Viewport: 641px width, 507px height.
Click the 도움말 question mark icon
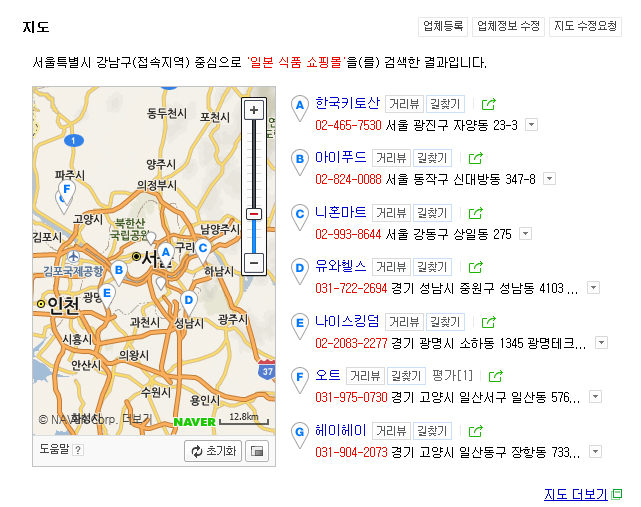[x=78, y=450]
